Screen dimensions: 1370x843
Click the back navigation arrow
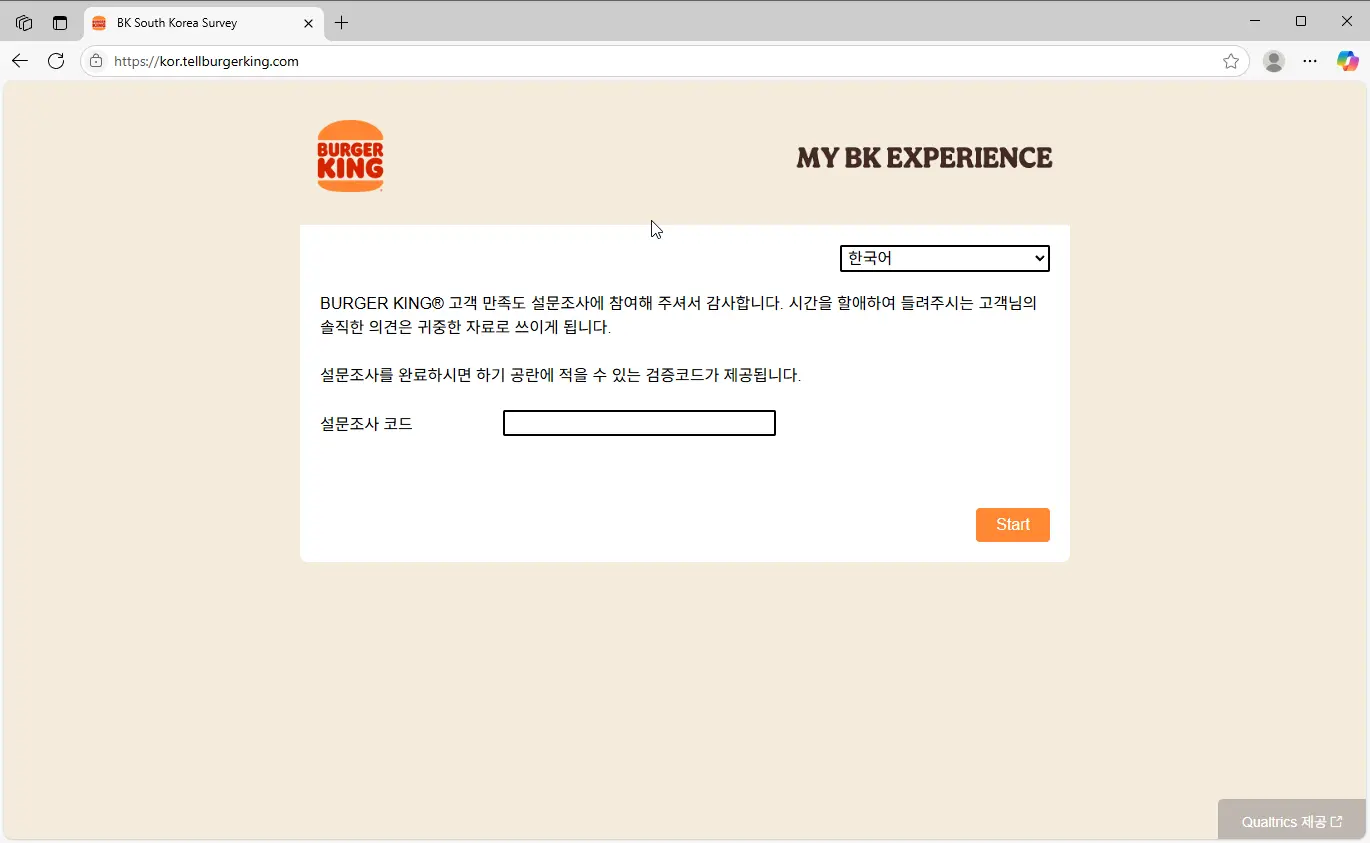click(20, 61)
